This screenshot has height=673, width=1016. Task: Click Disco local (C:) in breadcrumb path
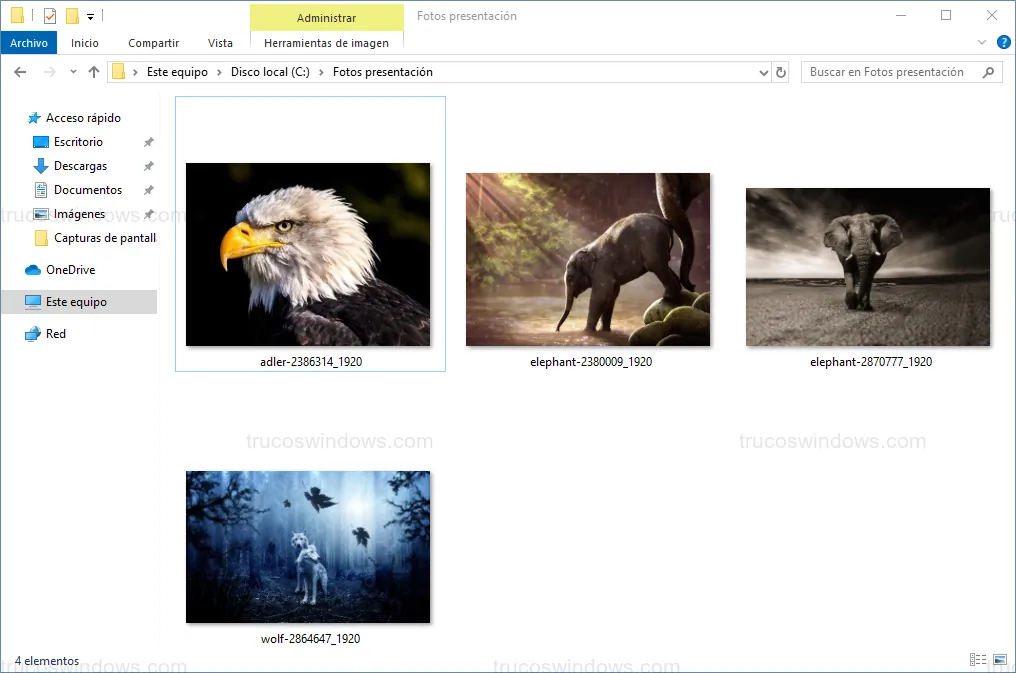pos(270,72)
